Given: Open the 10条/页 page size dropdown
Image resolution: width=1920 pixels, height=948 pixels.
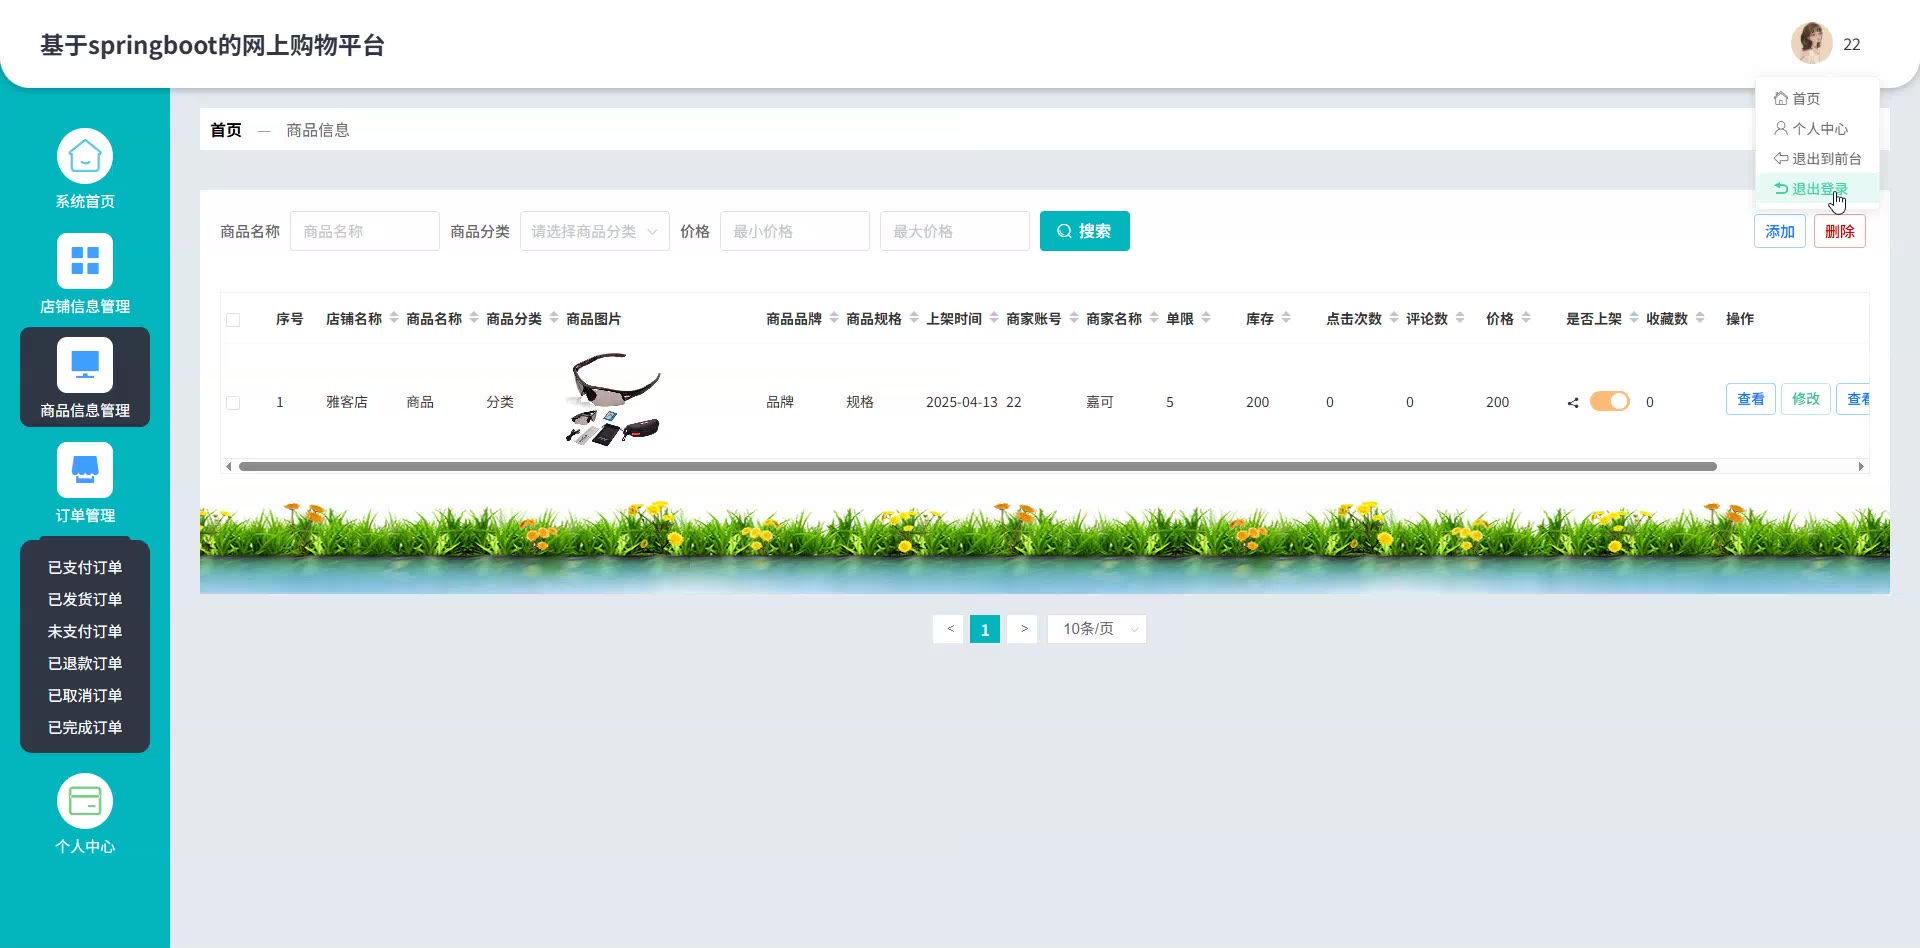Looking at the screenshot, I should pos(1097,629).
